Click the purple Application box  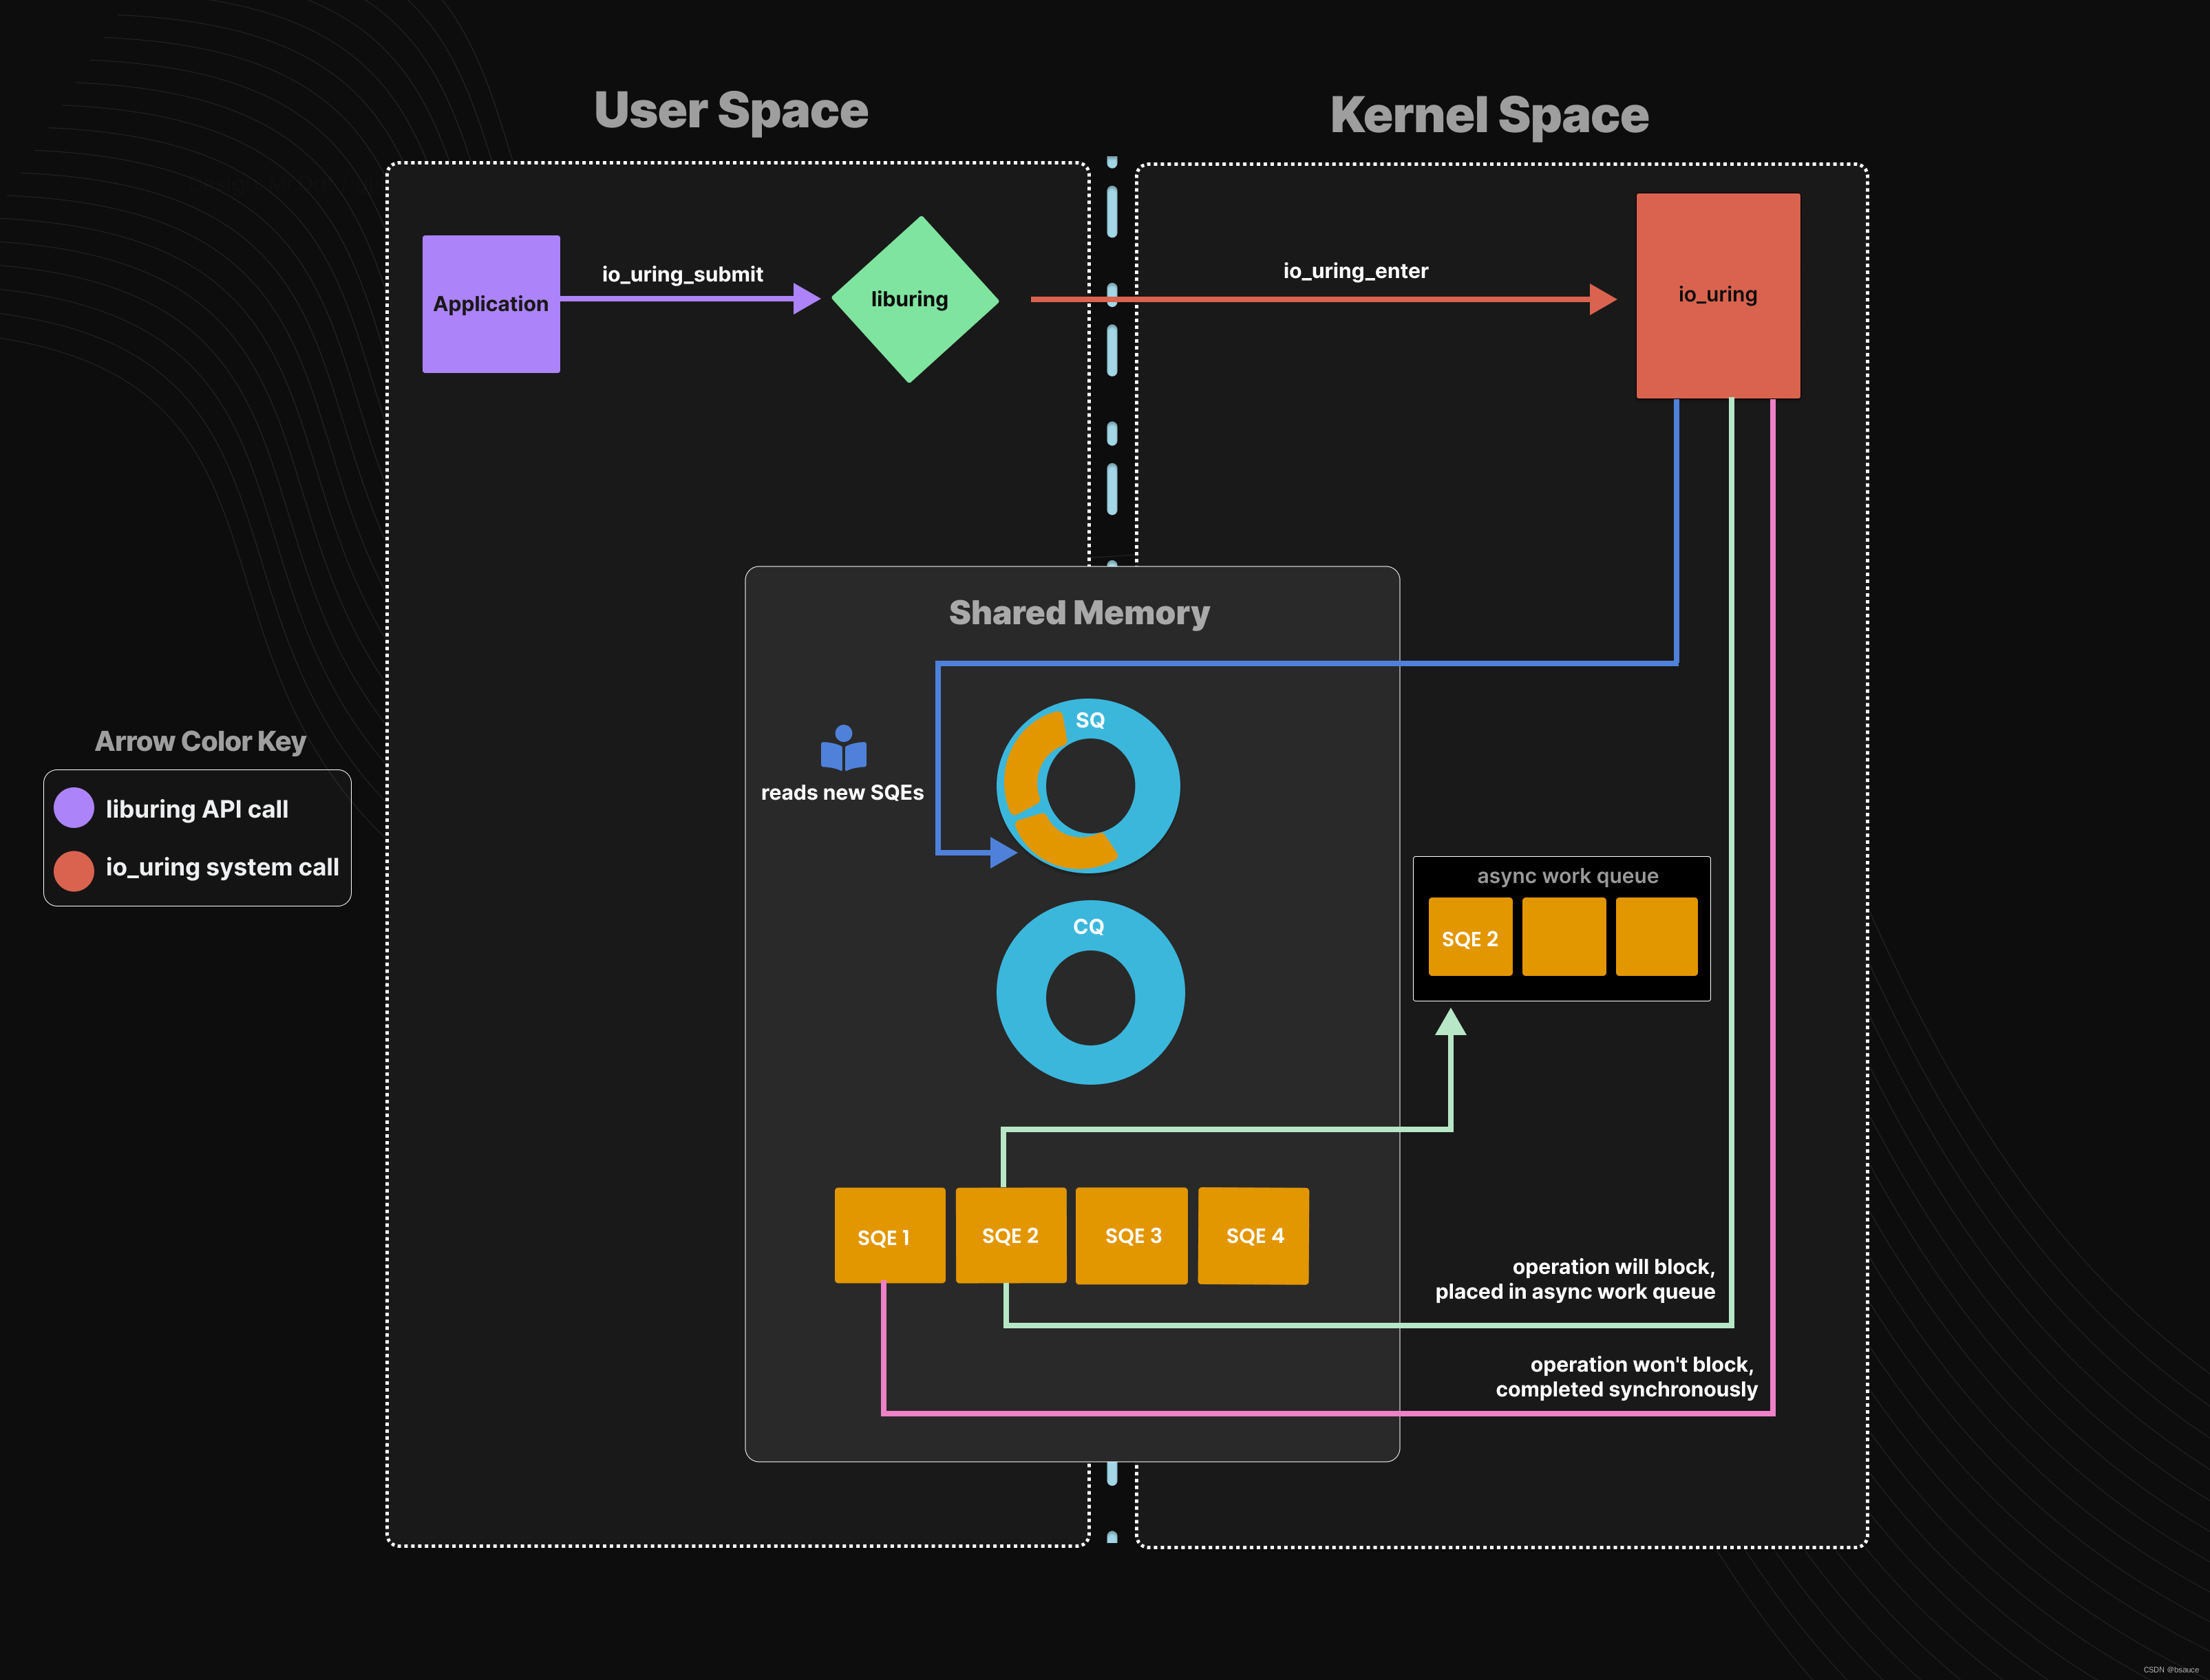coord(491,303)
